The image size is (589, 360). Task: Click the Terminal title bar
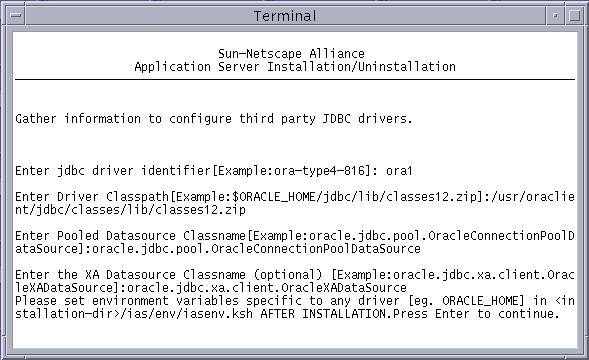(285, 16)
